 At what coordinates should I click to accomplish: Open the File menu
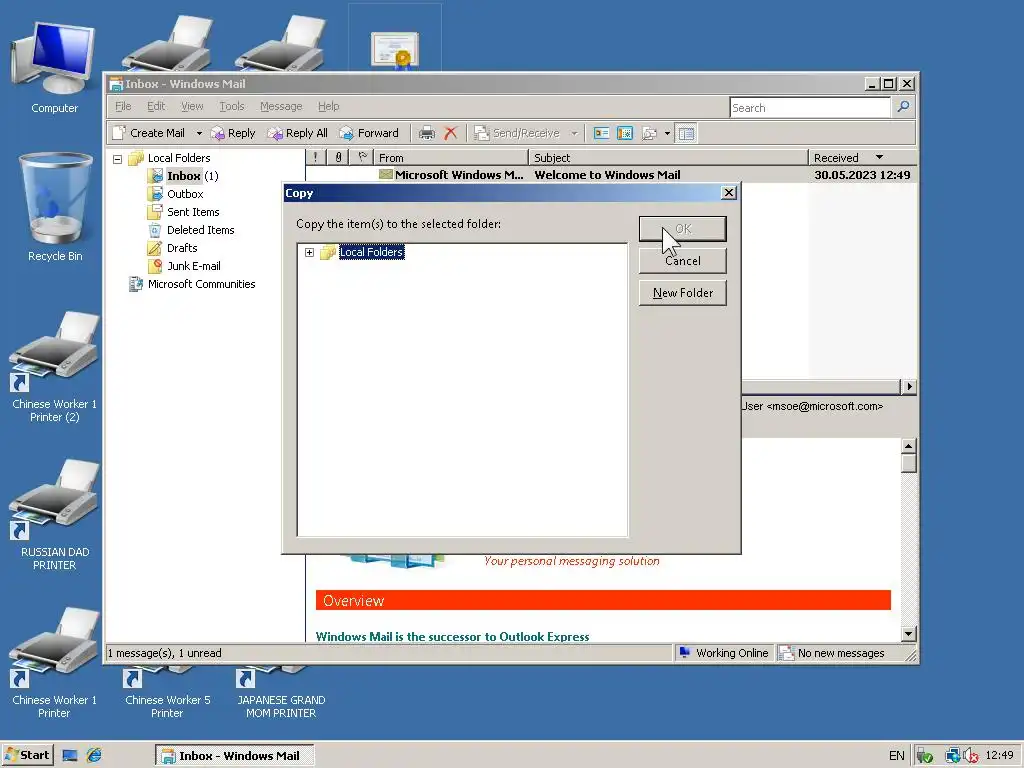click(x=123, y=106)
